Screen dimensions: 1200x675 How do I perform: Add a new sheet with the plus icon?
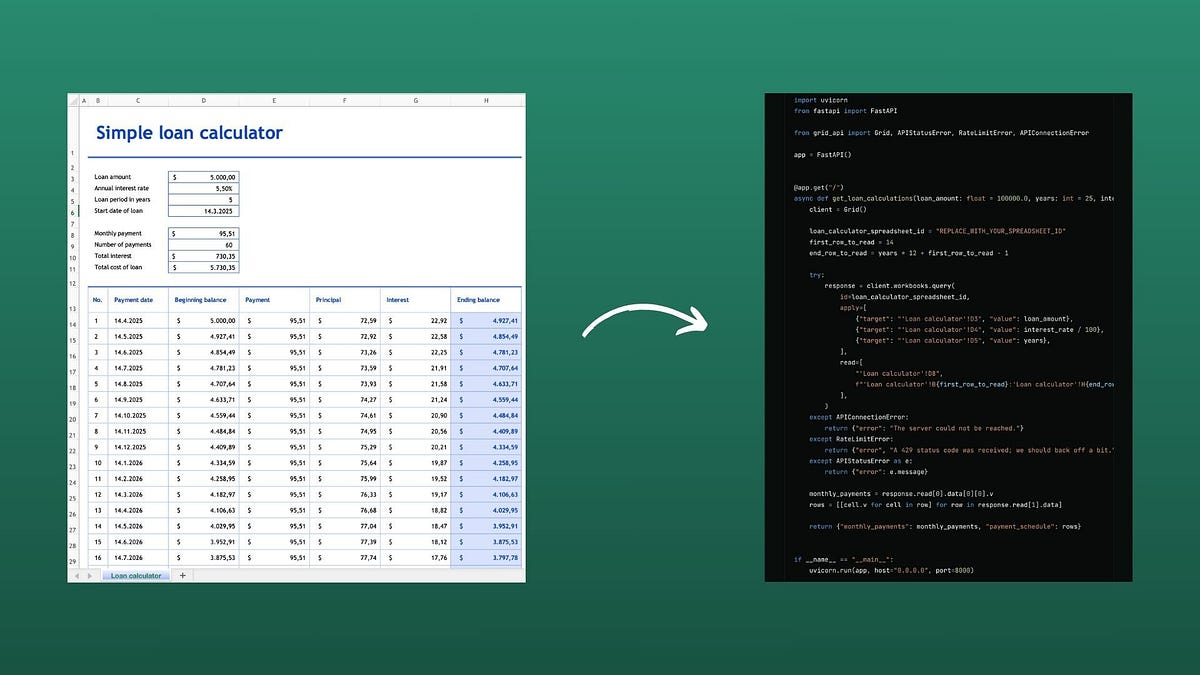pos(183,575)
